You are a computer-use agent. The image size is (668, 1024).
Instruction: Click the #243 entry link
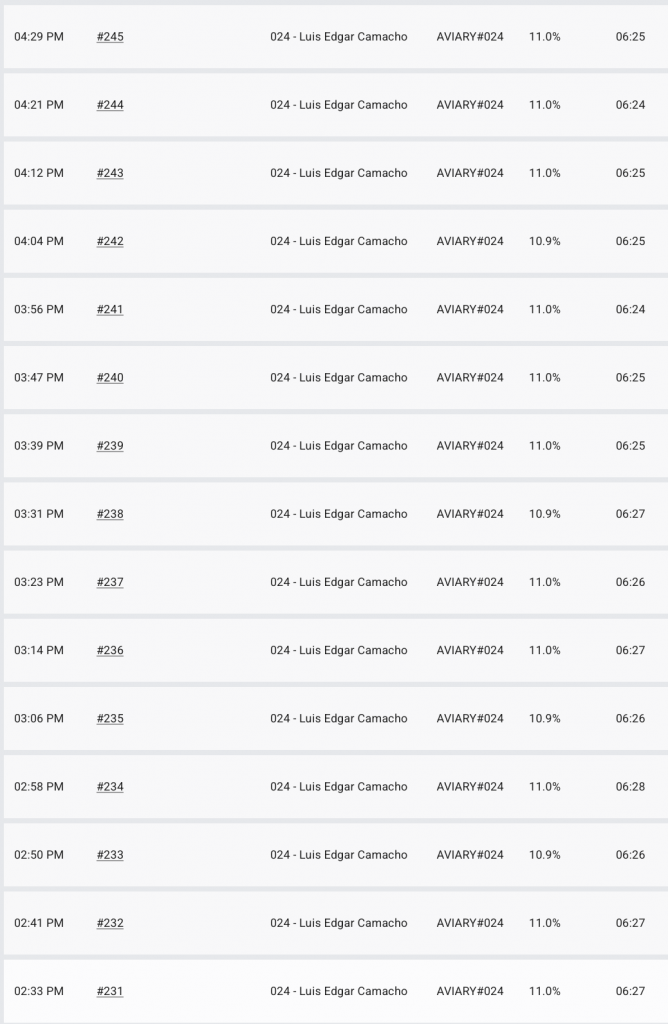click(110, 173)
